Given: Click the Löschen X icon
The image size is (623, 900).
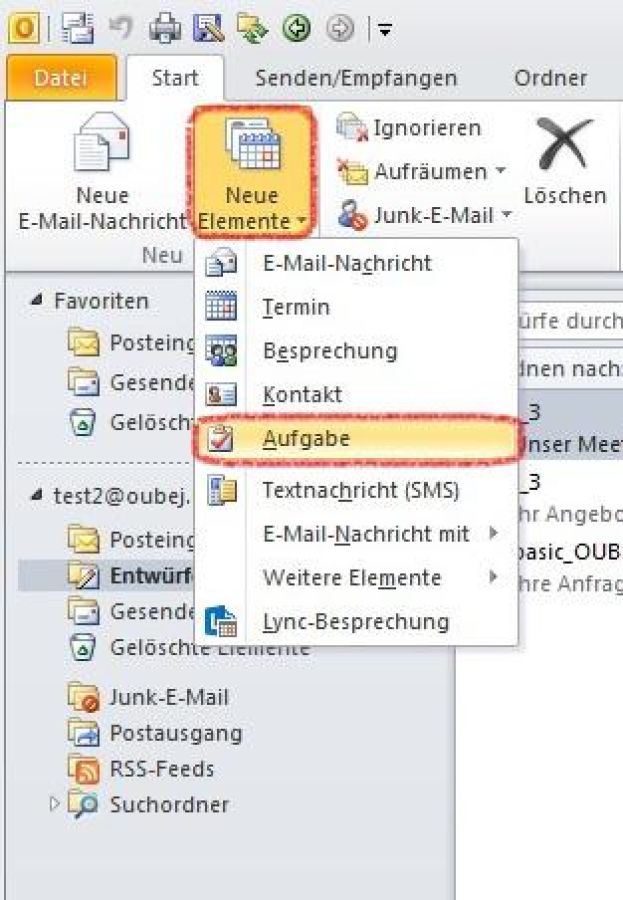Looking at the screenshot, I should [565, 143].
